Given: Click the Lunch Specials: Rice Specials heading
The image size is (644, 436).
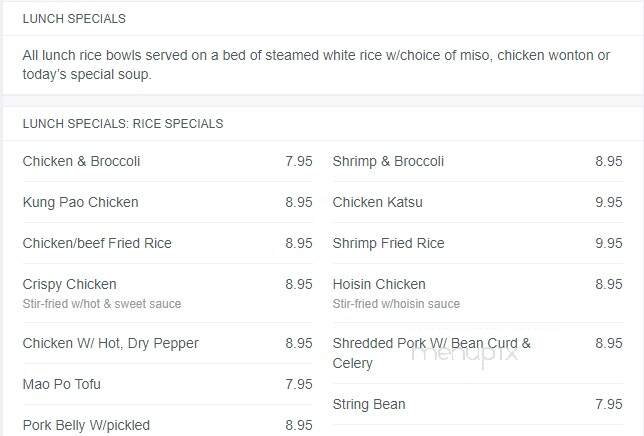Looking at the screenshot, I should click(122, 124).
